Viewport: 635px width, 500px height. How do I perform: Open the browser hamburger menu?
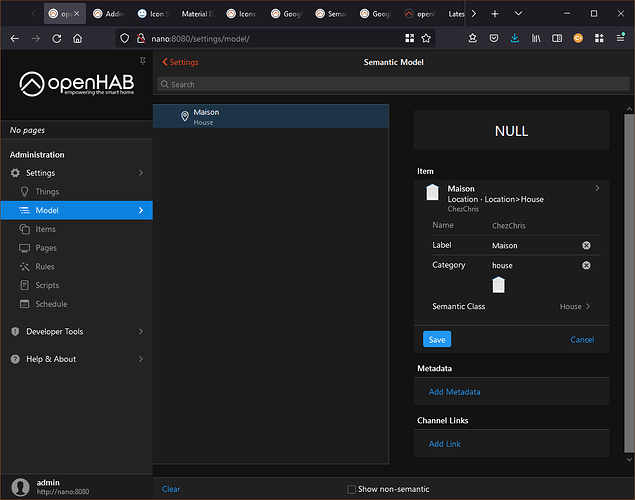(x=620, y=38)
